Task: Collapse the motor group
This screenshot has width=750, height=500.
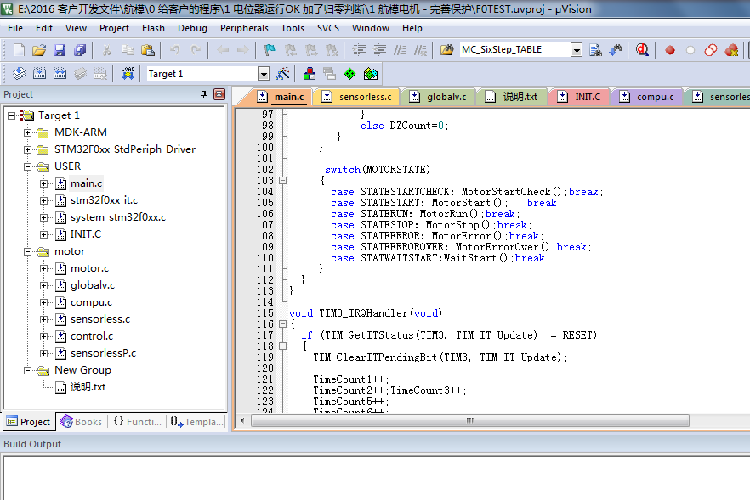Action: 28,252
